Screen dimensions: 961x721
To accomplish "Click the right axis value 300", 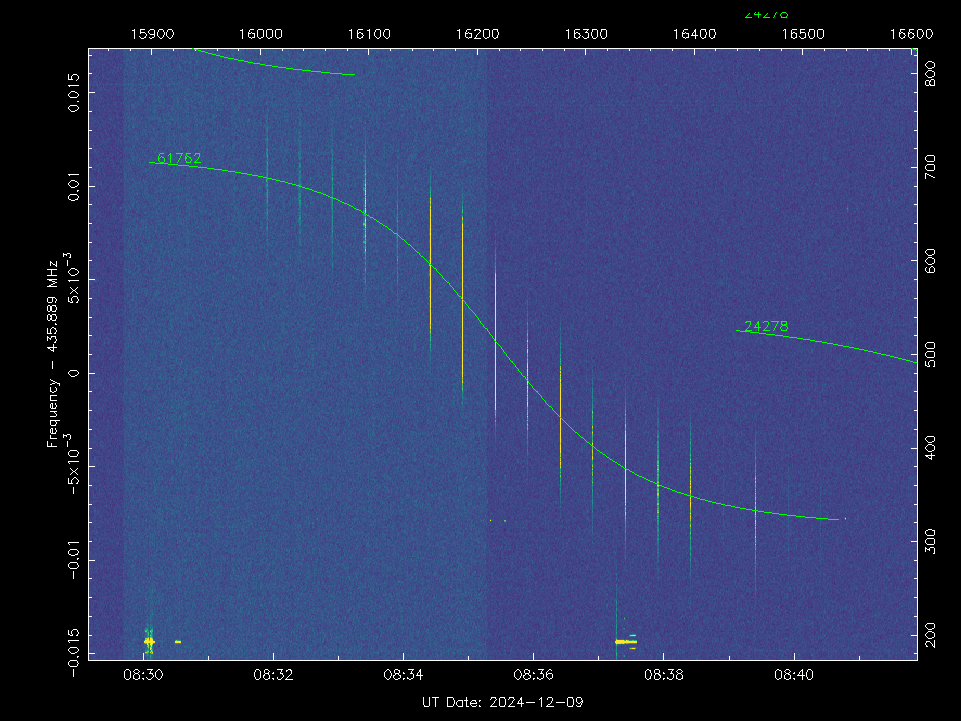I will pos(929,541).
